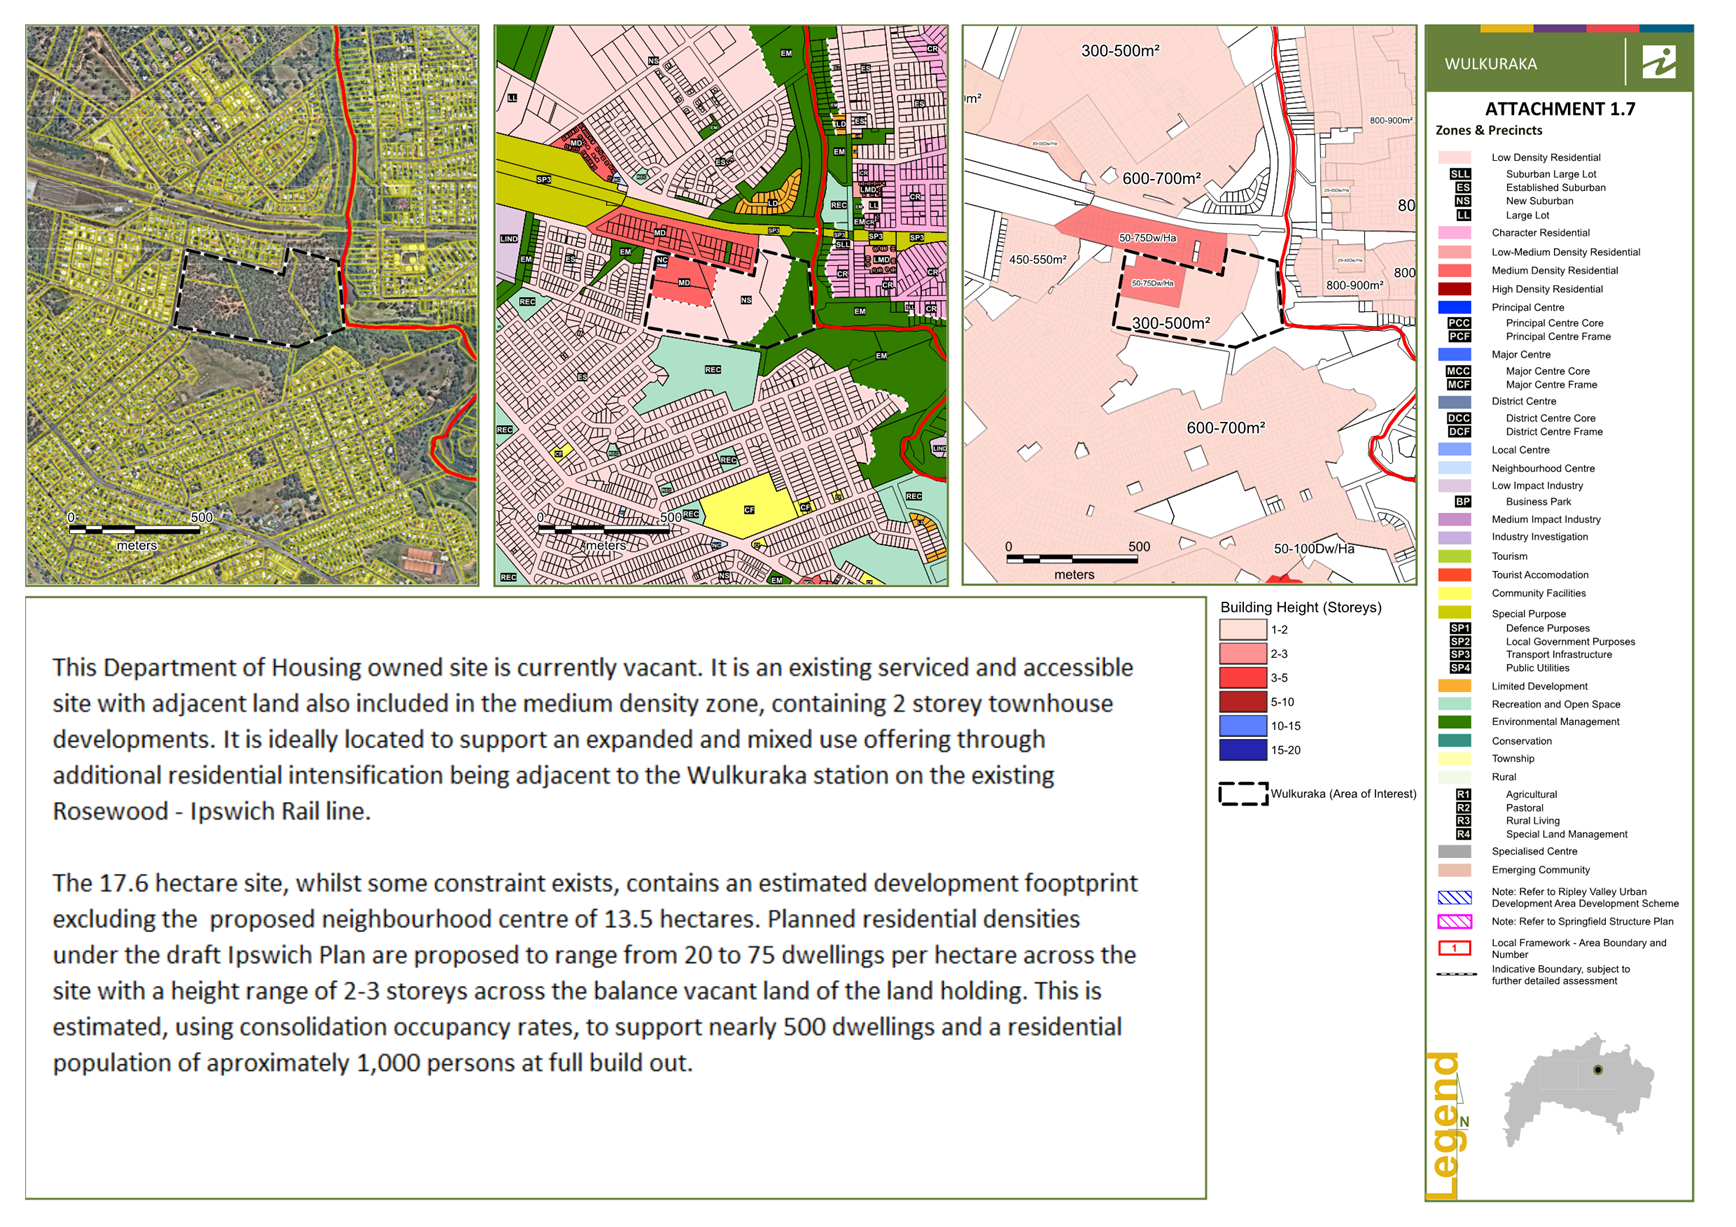Click the '50-100Dw/Ha' label on the density map
1736x1227 pixels.
coord(1314,548)
